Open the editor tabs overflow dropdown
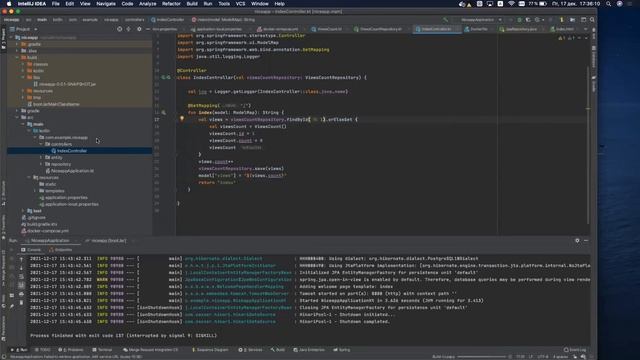The image size is (640, 360). pos(586,29)
